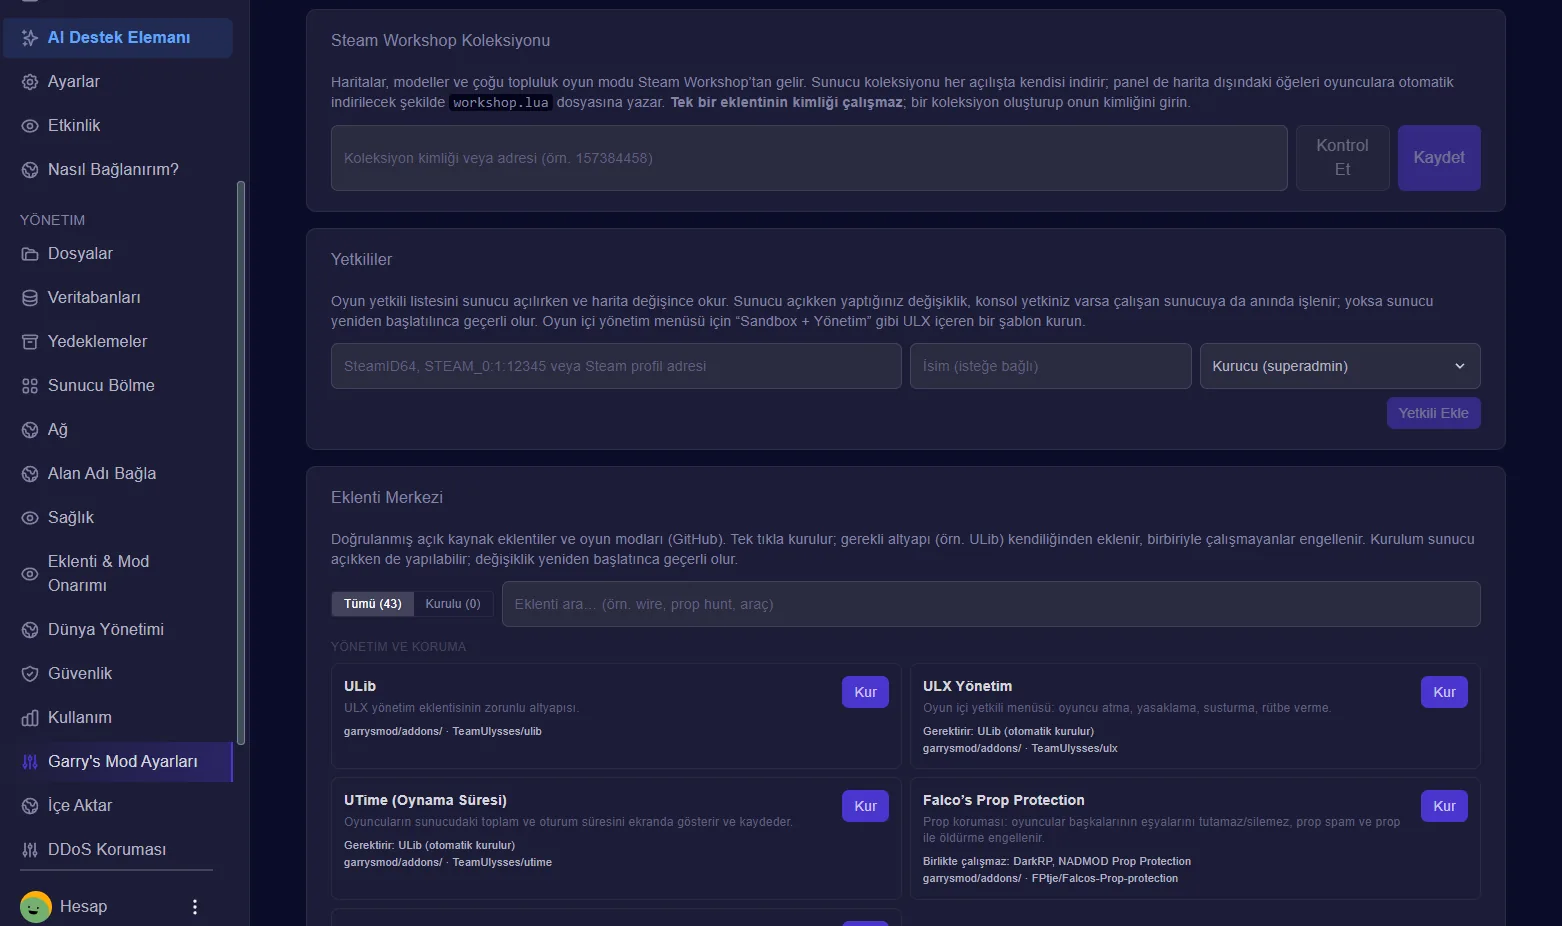Click the Hesap avatar image
1562x926 pixels.
(x=36, y=907)
